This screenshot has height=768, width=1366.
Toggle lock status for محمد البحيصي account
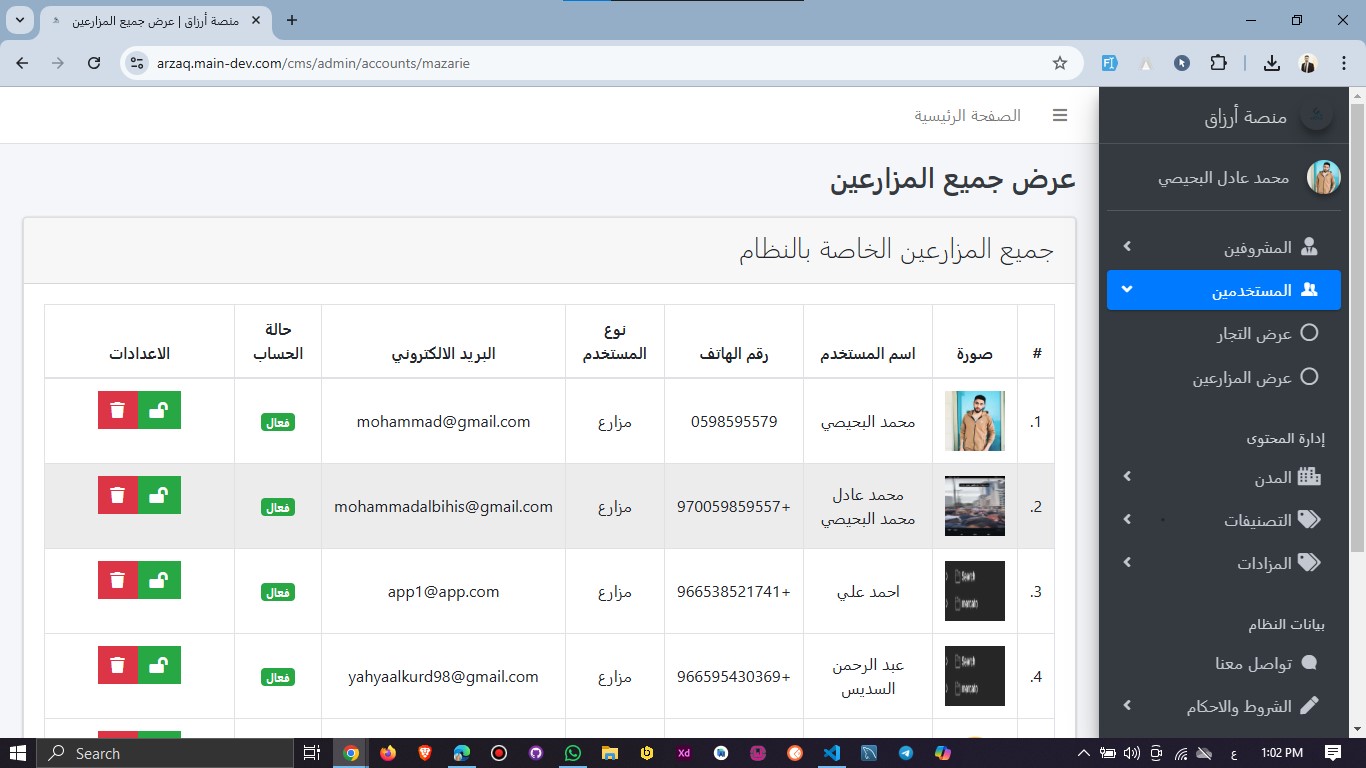[159, 410]
